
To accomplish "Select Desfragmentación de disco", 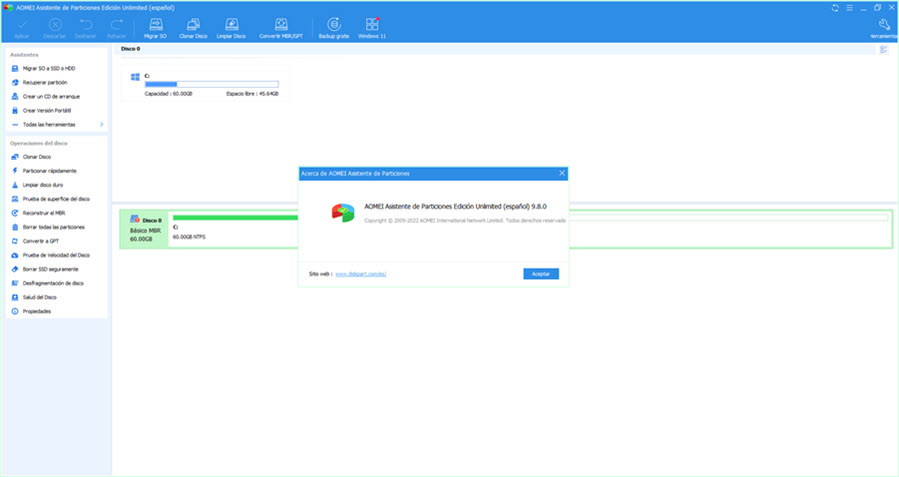I will click(x=53, y=283).
